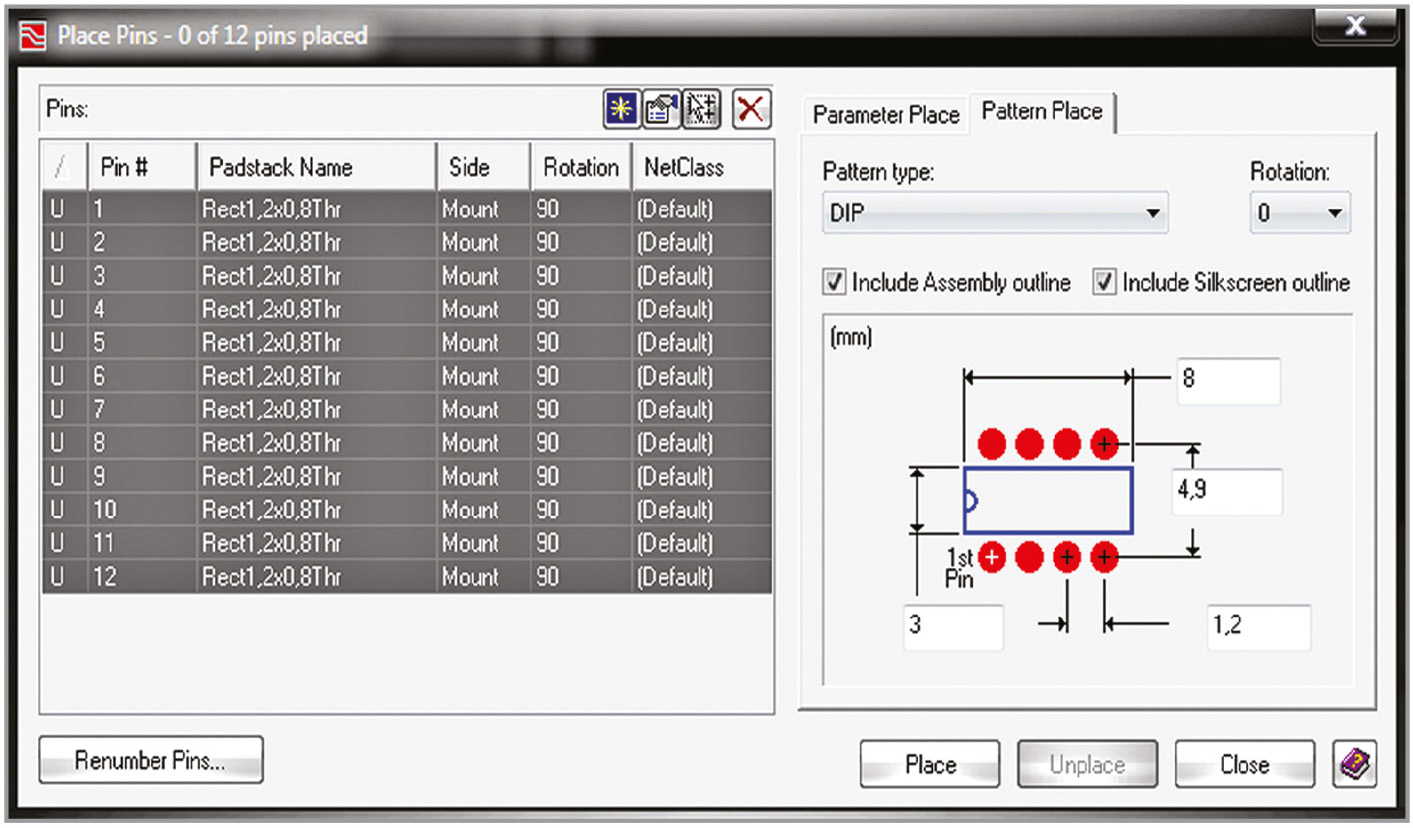Viewport: 1413px width, 828px height.
Task: Open the help book icon
Action: 1355,765
